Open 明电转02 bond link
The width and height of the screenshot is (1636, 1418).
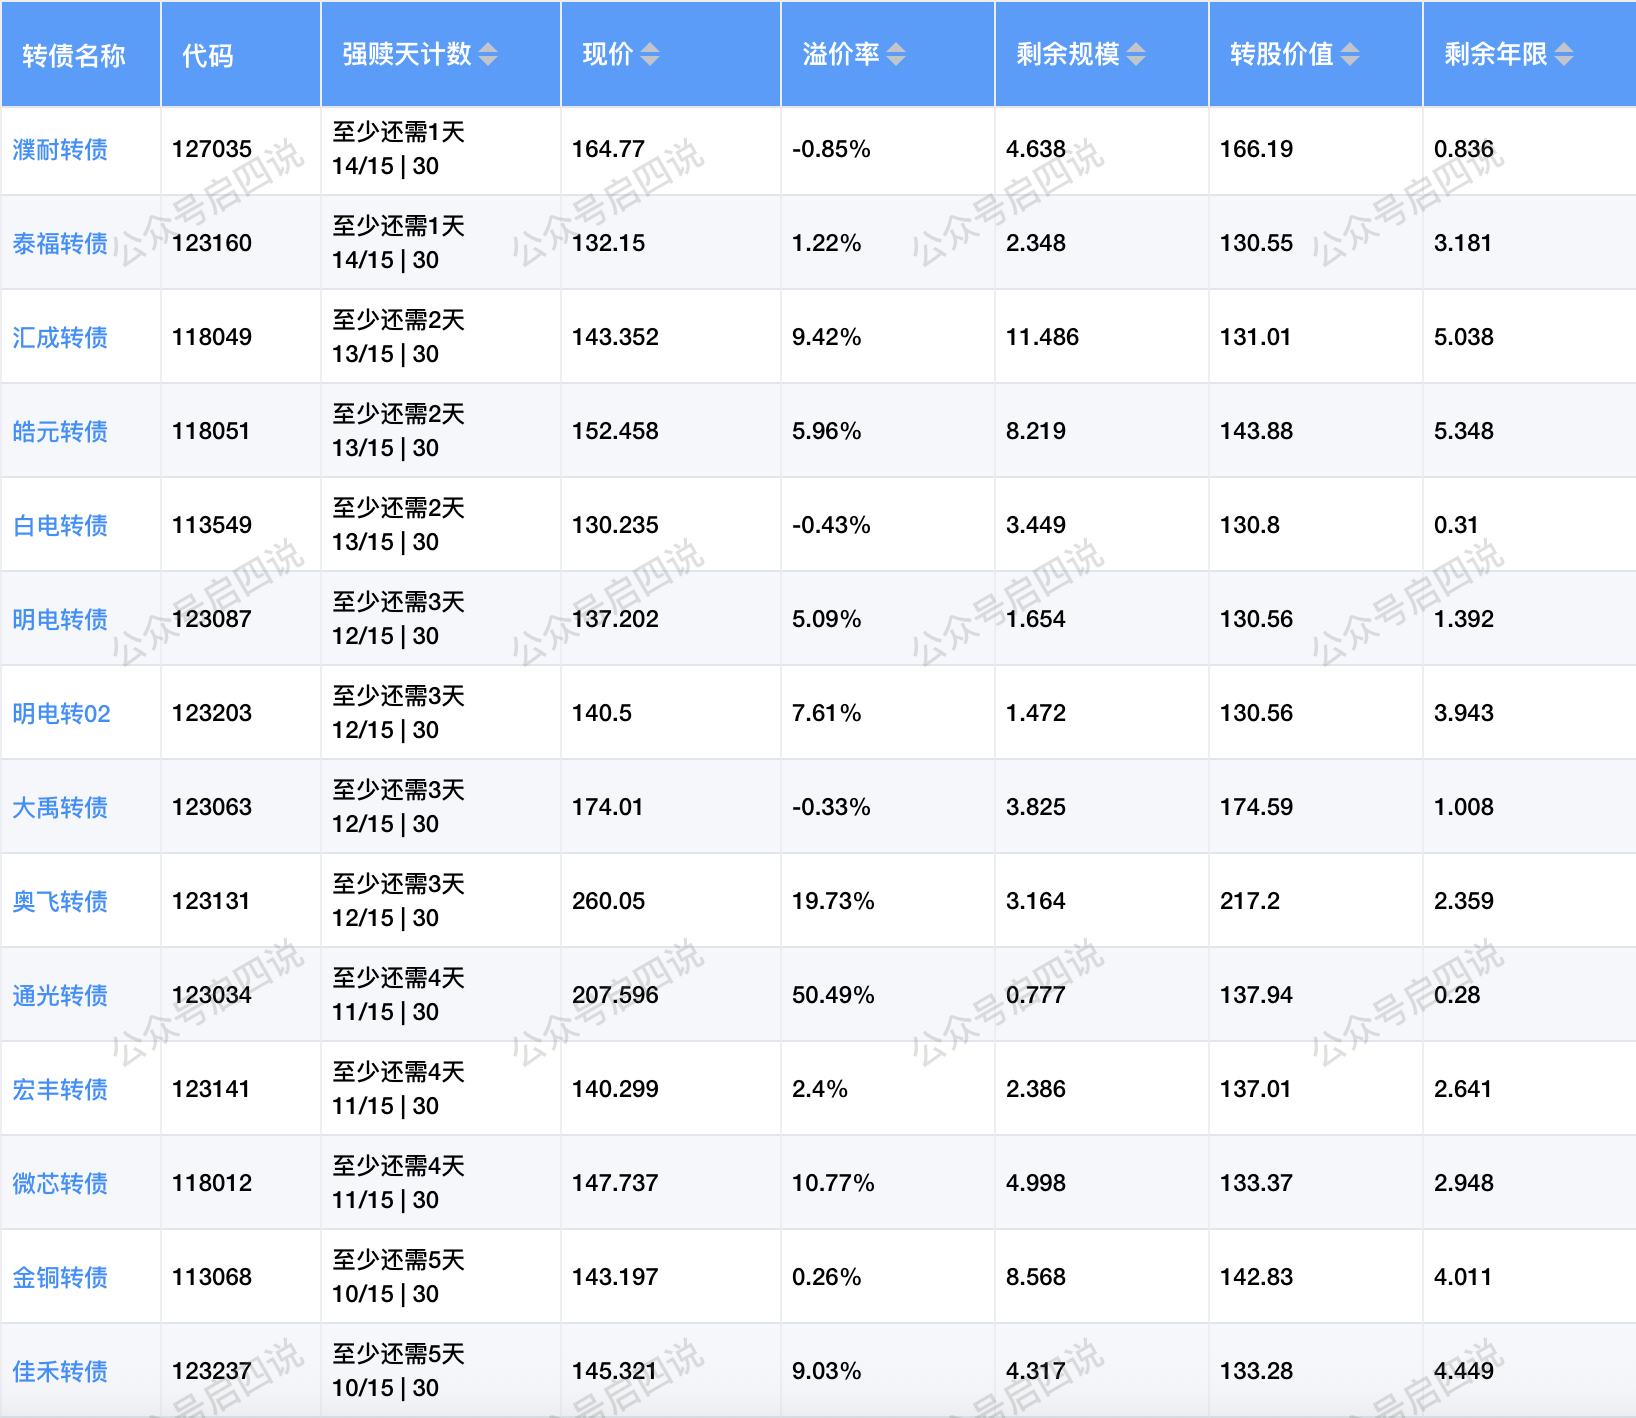61,714
